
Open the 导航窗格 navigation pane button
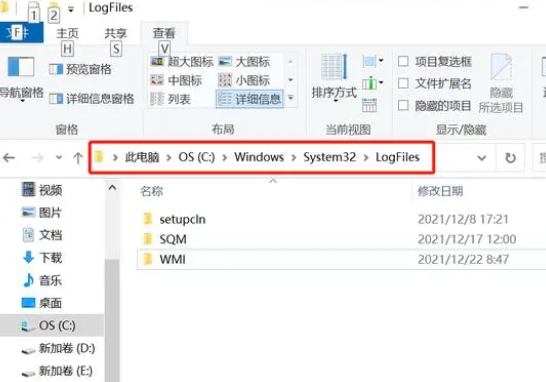[22, 79]
